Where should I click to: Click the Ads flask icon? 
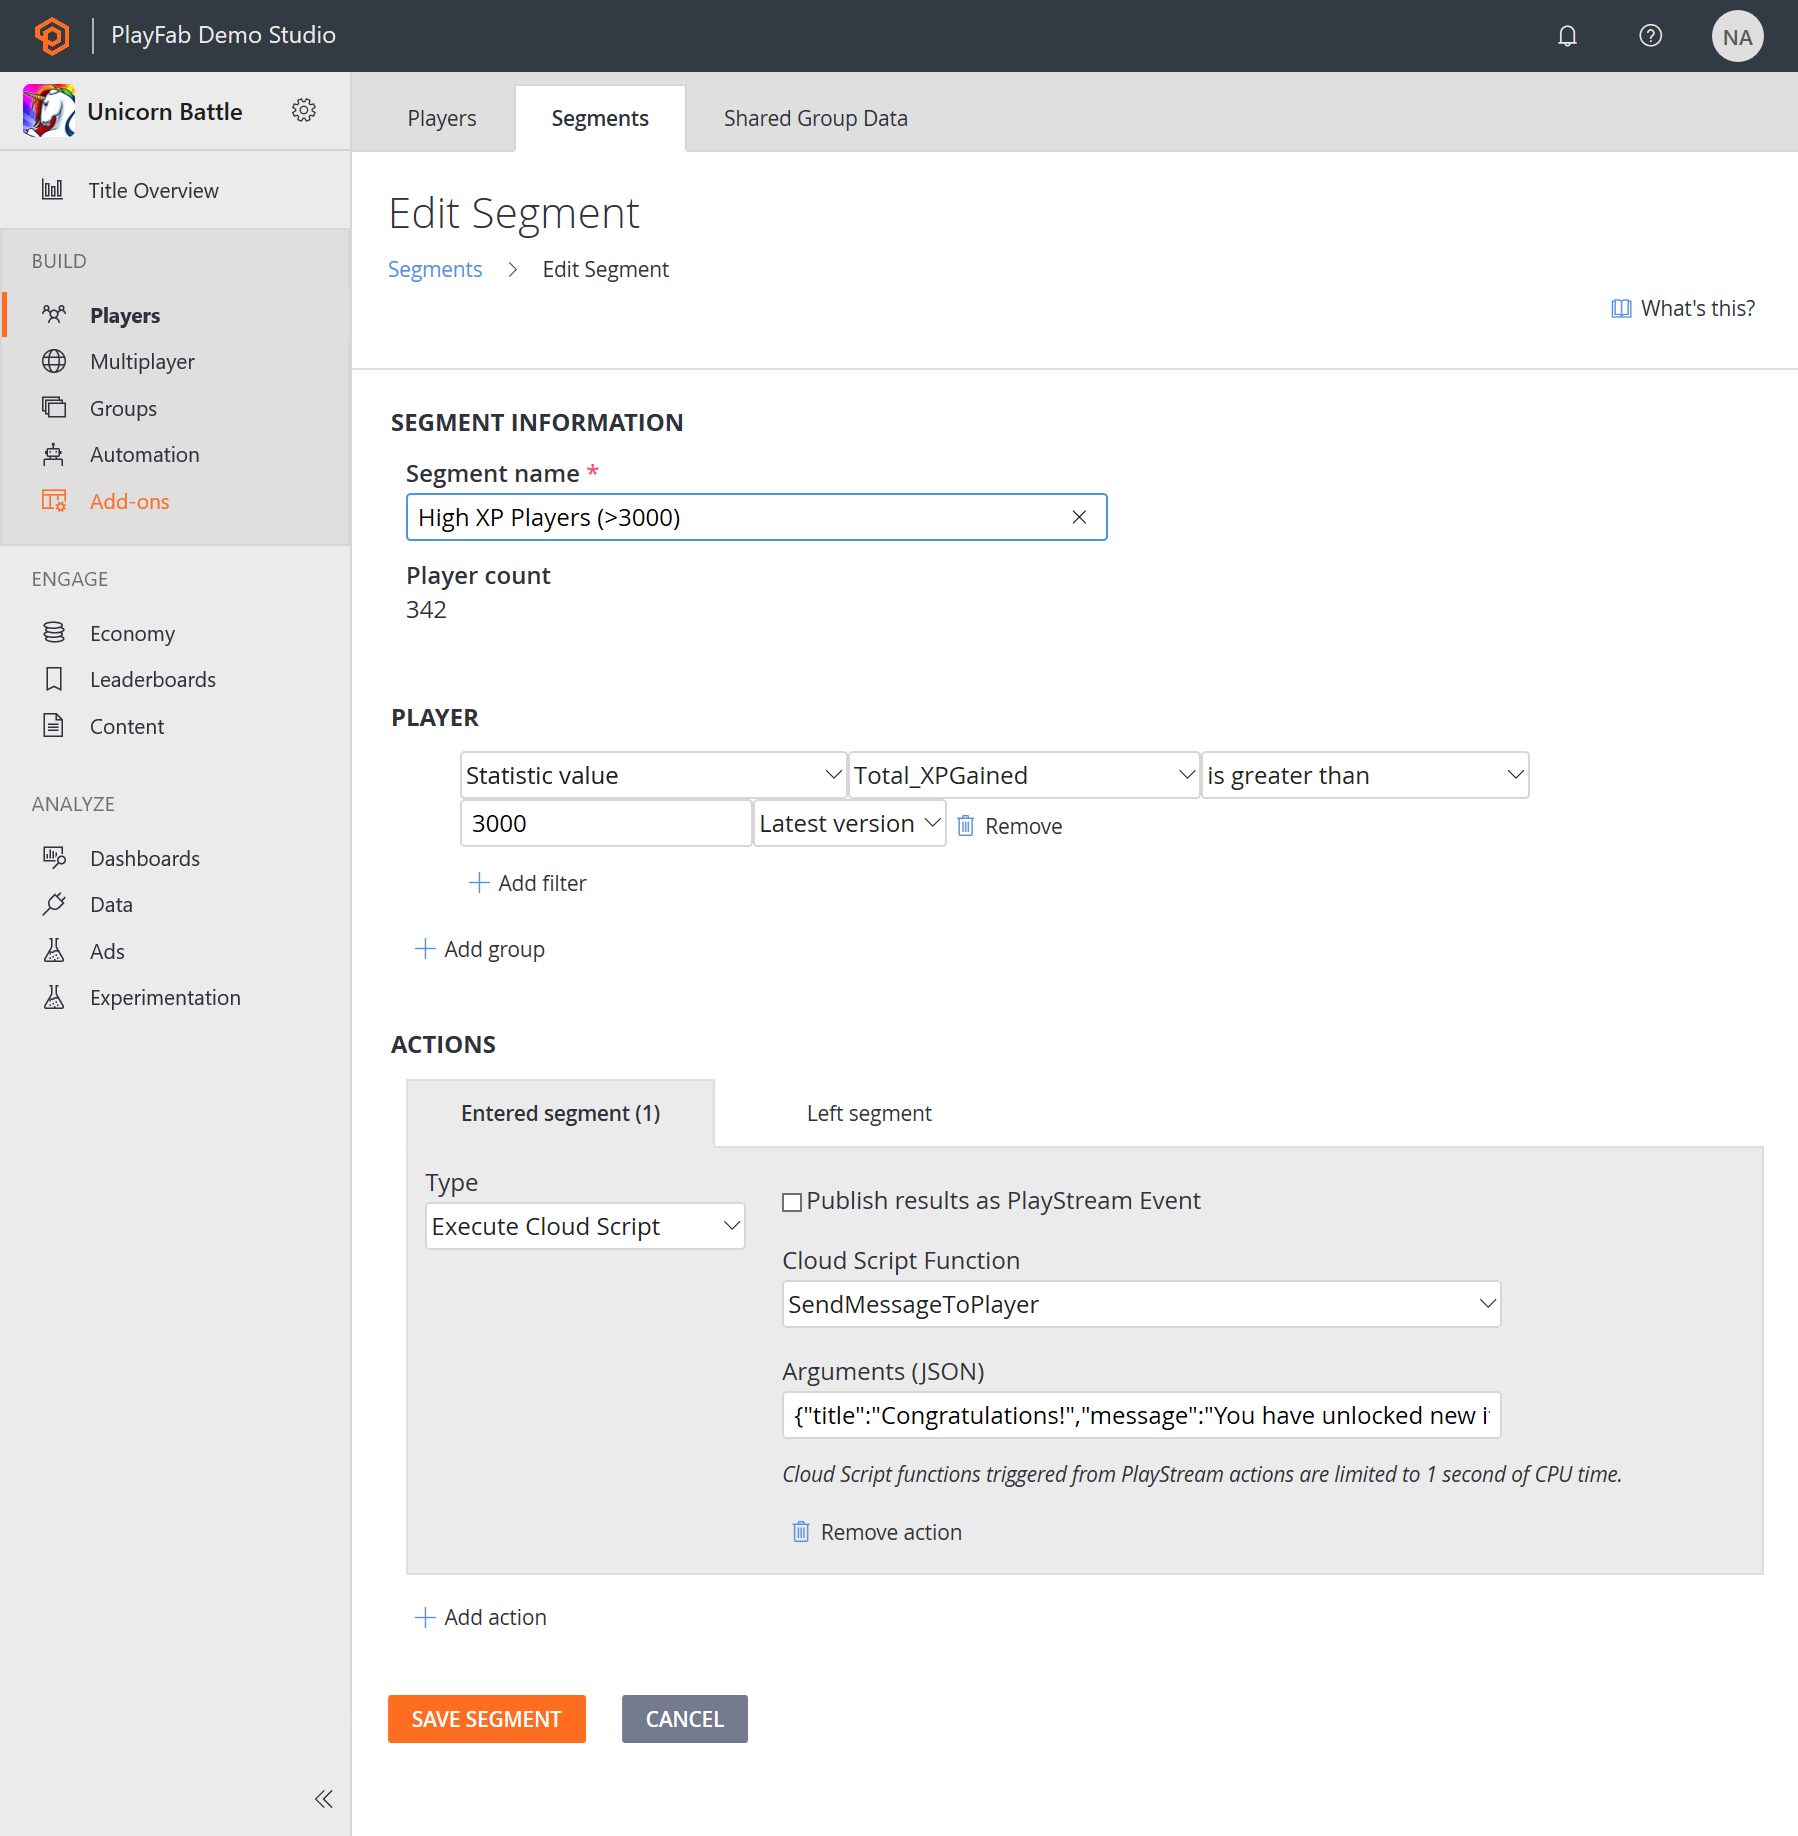click(54, 950)
